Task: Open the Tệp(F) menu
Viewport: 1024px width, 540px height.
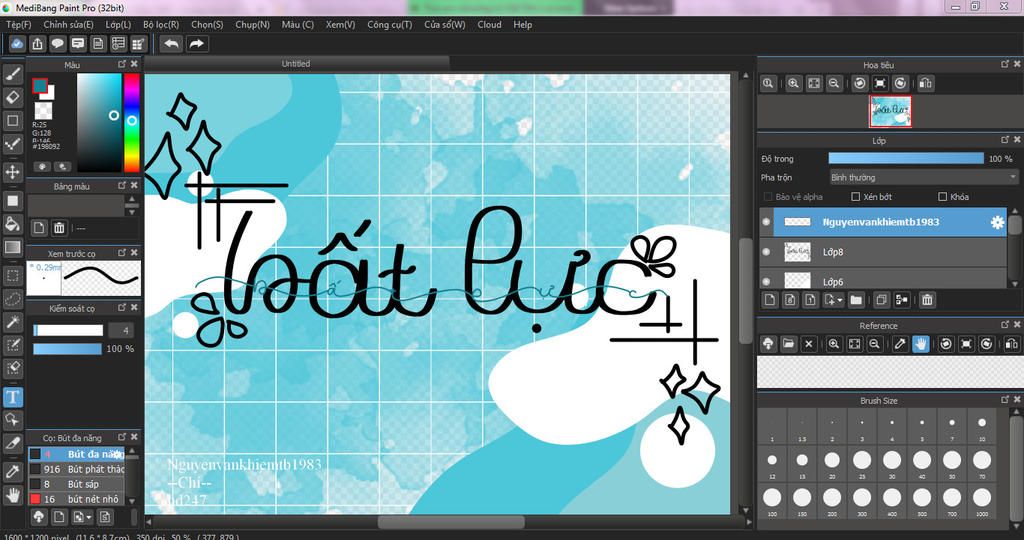Action: point(19,24)
